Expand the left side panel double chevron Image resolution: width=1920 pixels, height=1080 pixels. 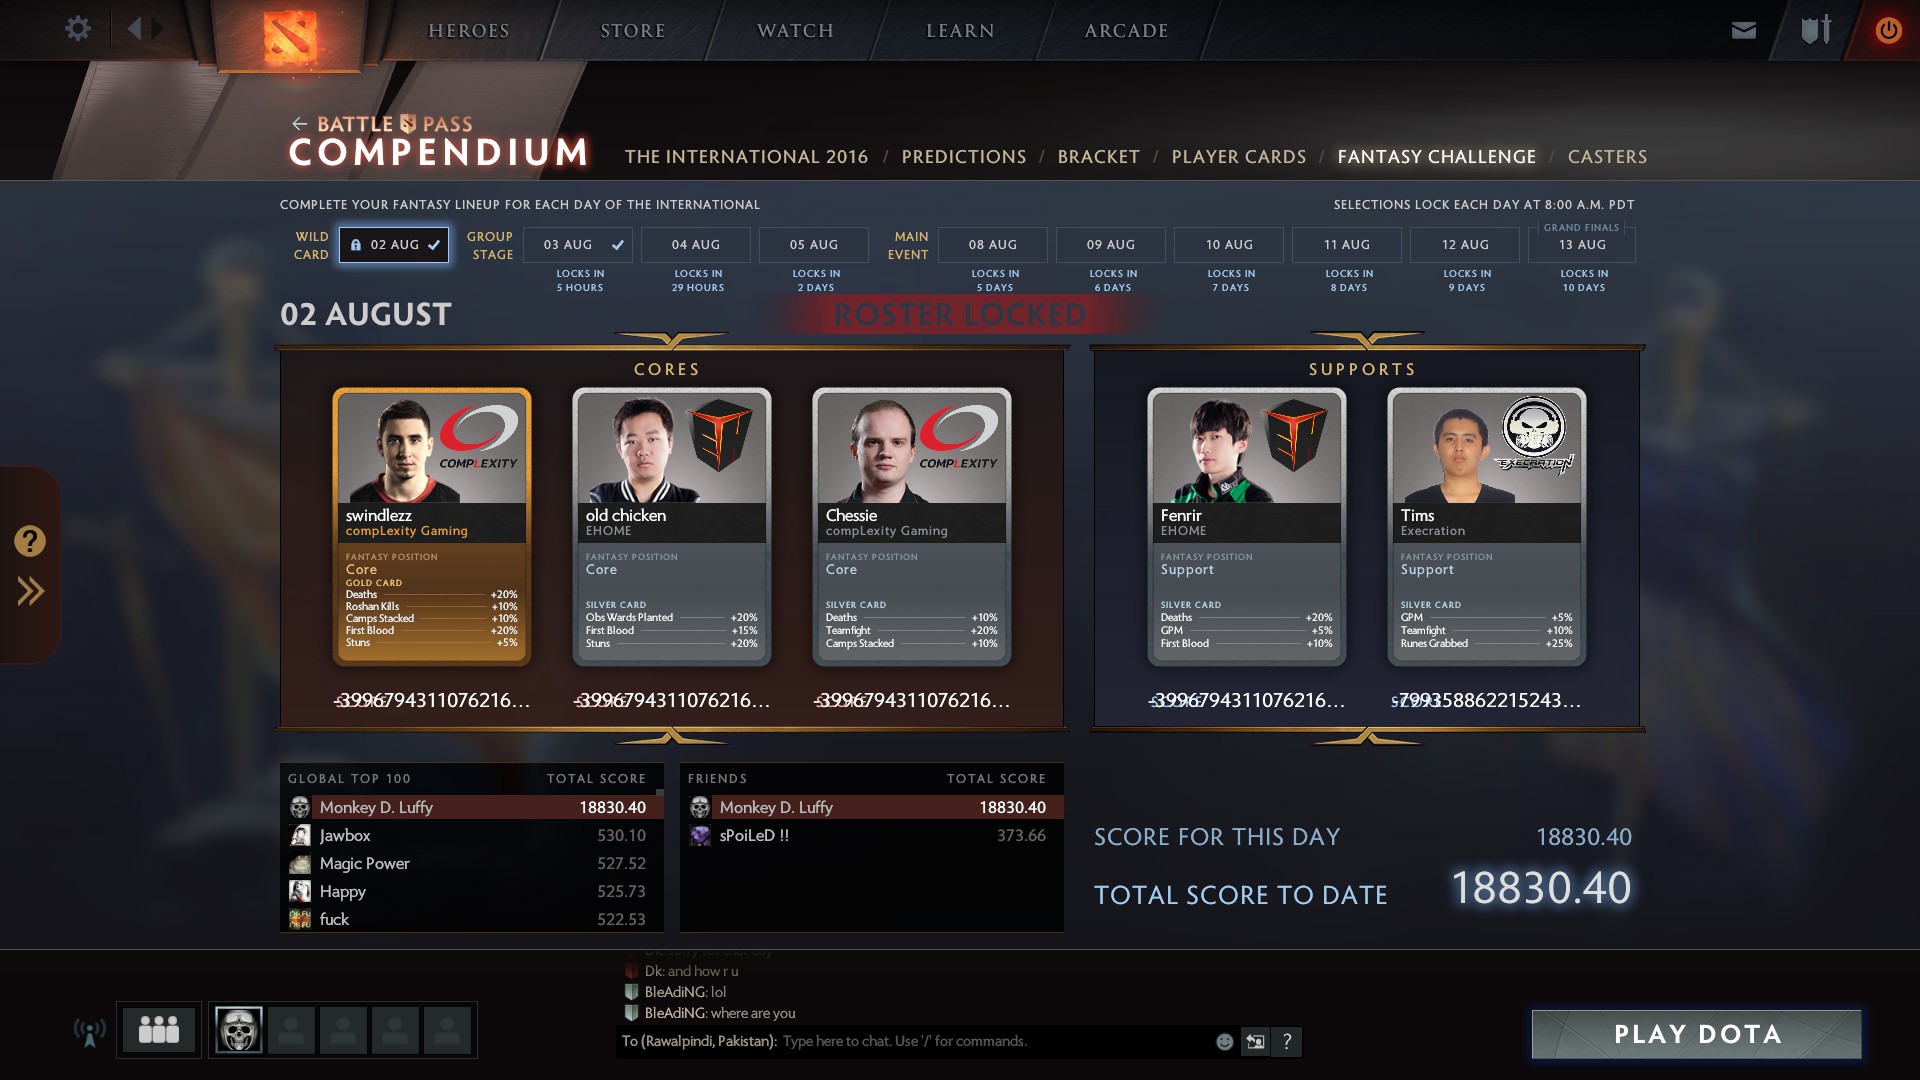click(30, 591)
